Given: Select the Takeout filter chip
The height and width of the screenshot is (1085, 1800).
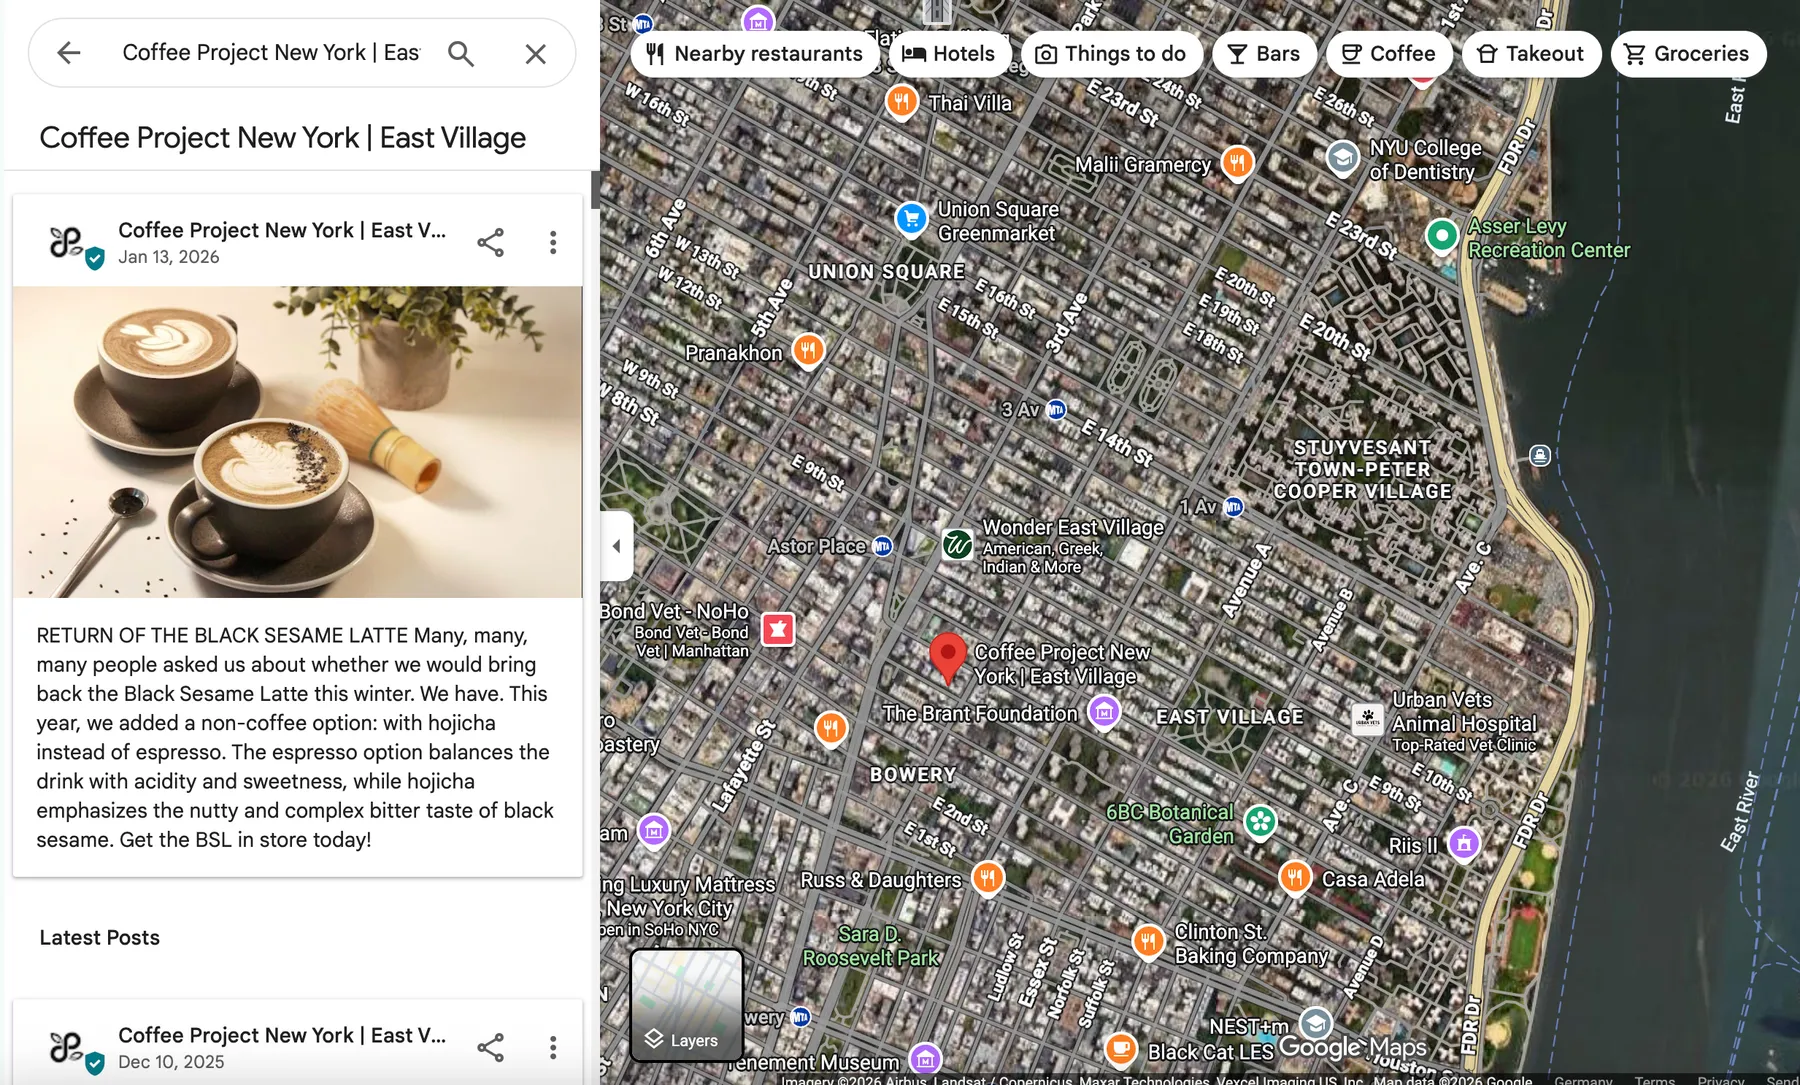Looking at the screenshot, I should (1531, 53).
